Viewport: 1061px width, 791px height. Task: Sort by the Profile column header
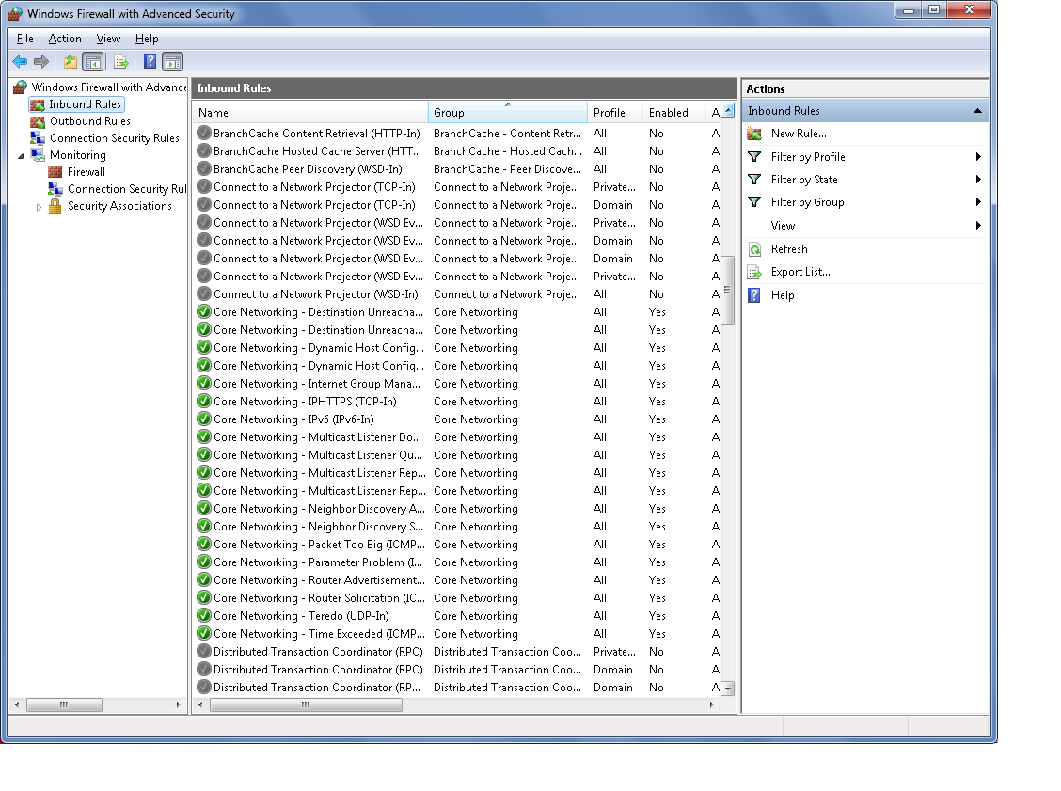[x=615, y=113]
